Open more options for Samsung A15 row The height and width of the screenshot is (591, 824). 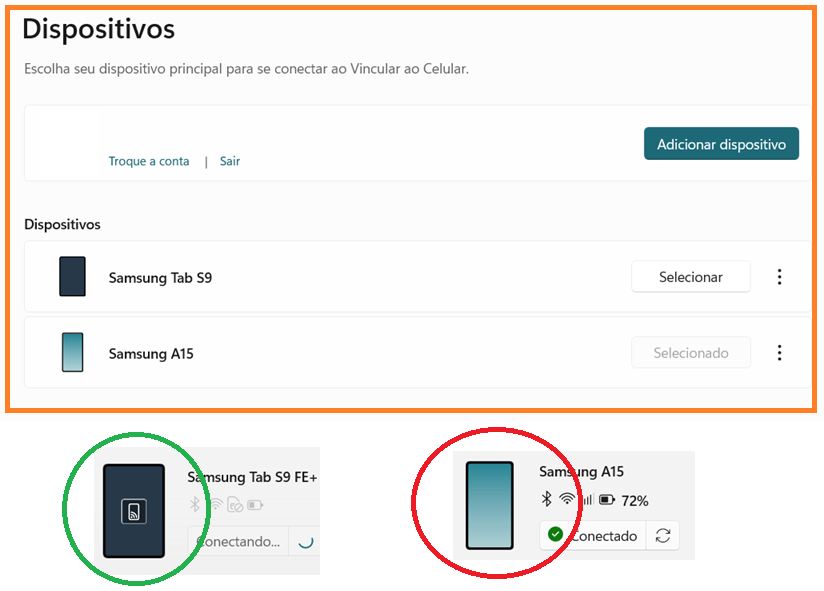pyautogui.click(x=779, y=352)
